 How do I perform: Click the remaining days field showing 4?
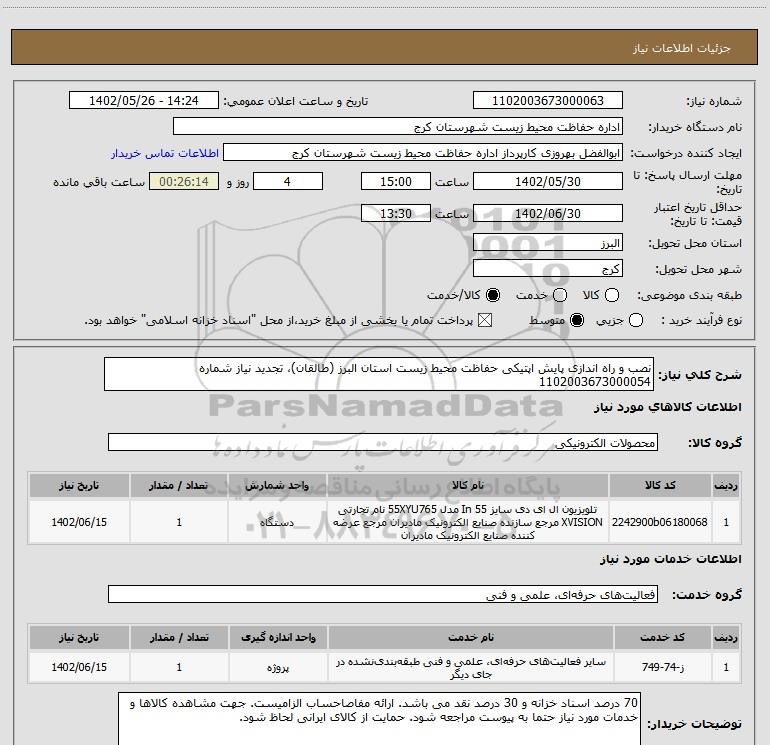click(288, 181)
